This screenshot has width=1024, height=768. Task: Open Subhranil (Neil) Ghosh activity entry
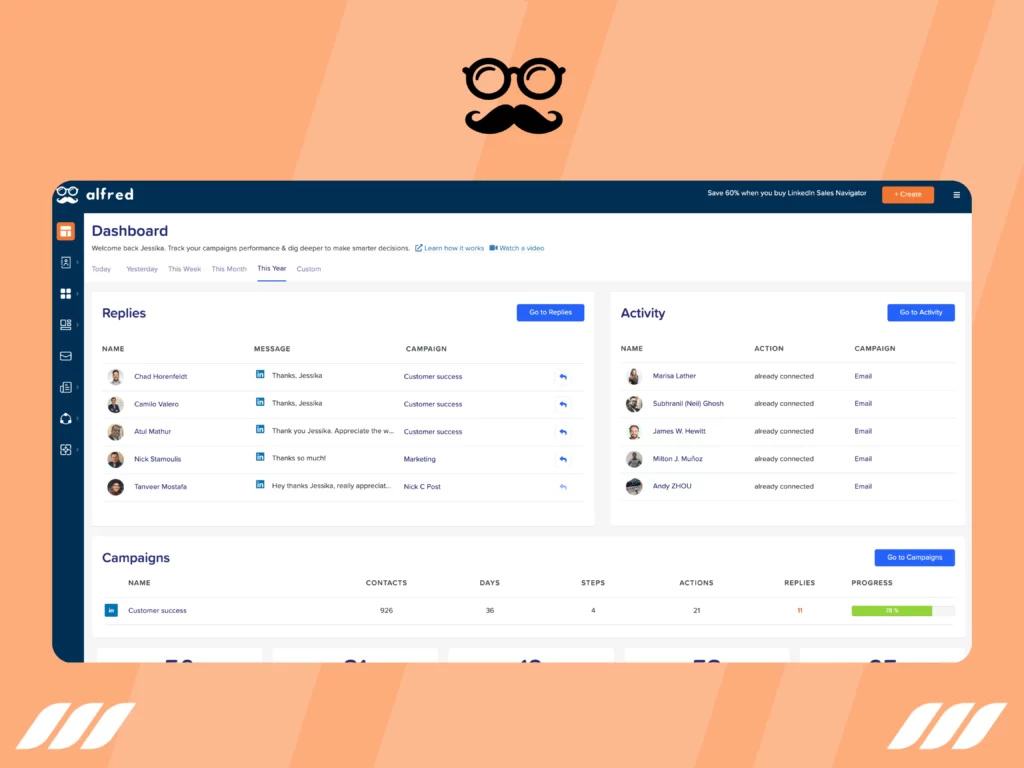(688, 404)
